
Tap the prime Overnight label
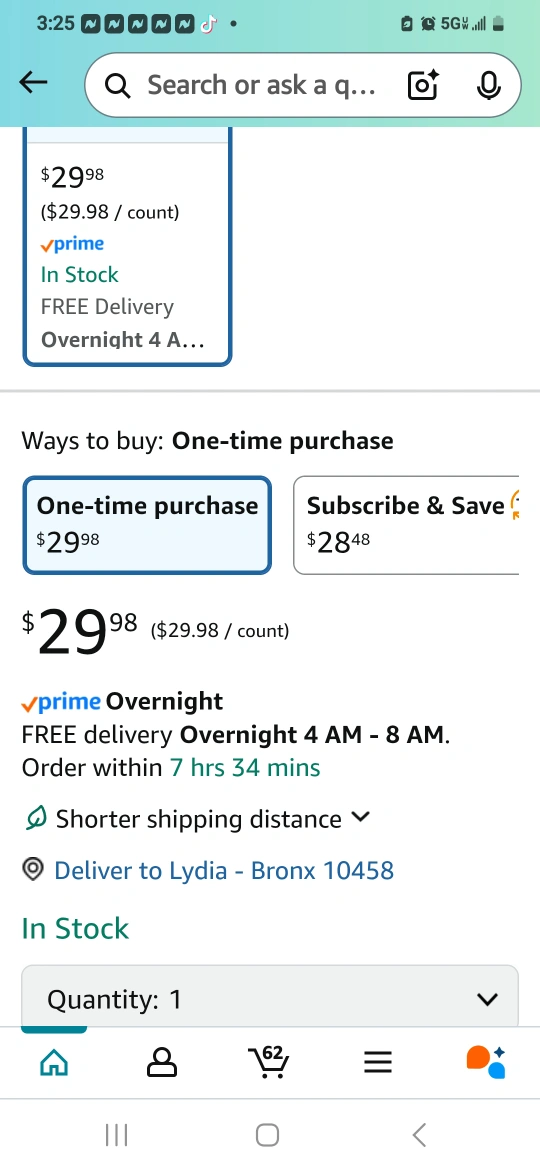[x=122, y=701]
